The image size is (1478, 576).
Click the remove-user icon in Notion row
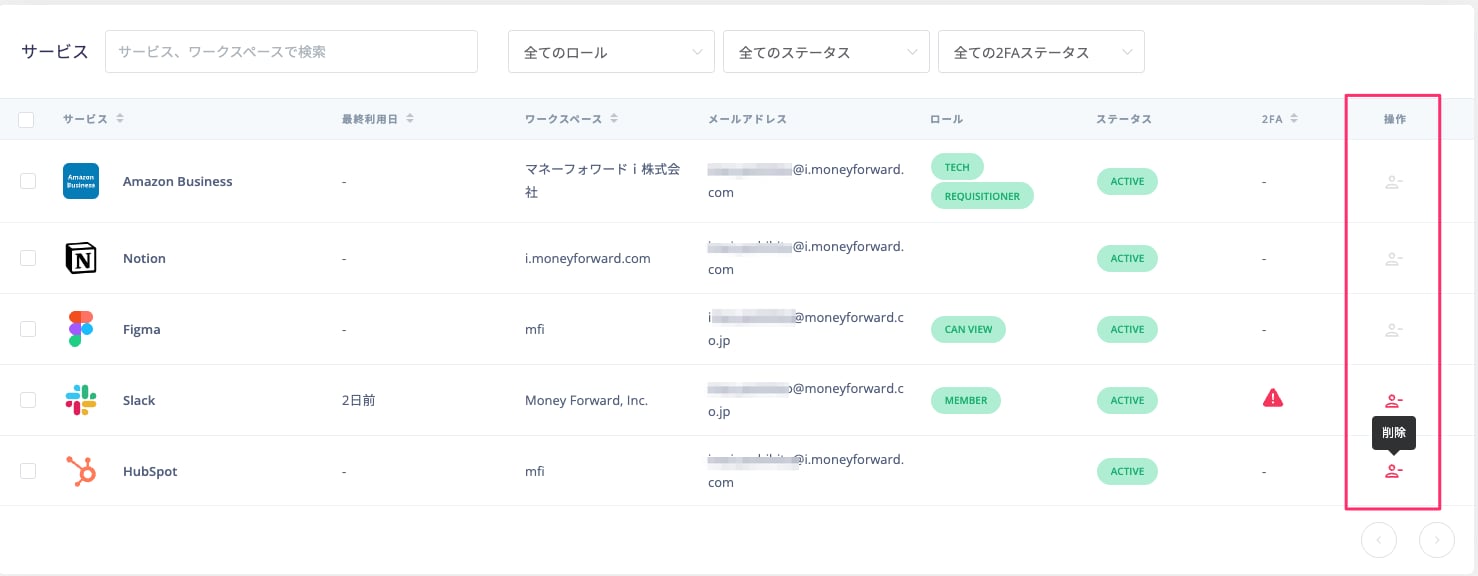[x=1393, y=259]
